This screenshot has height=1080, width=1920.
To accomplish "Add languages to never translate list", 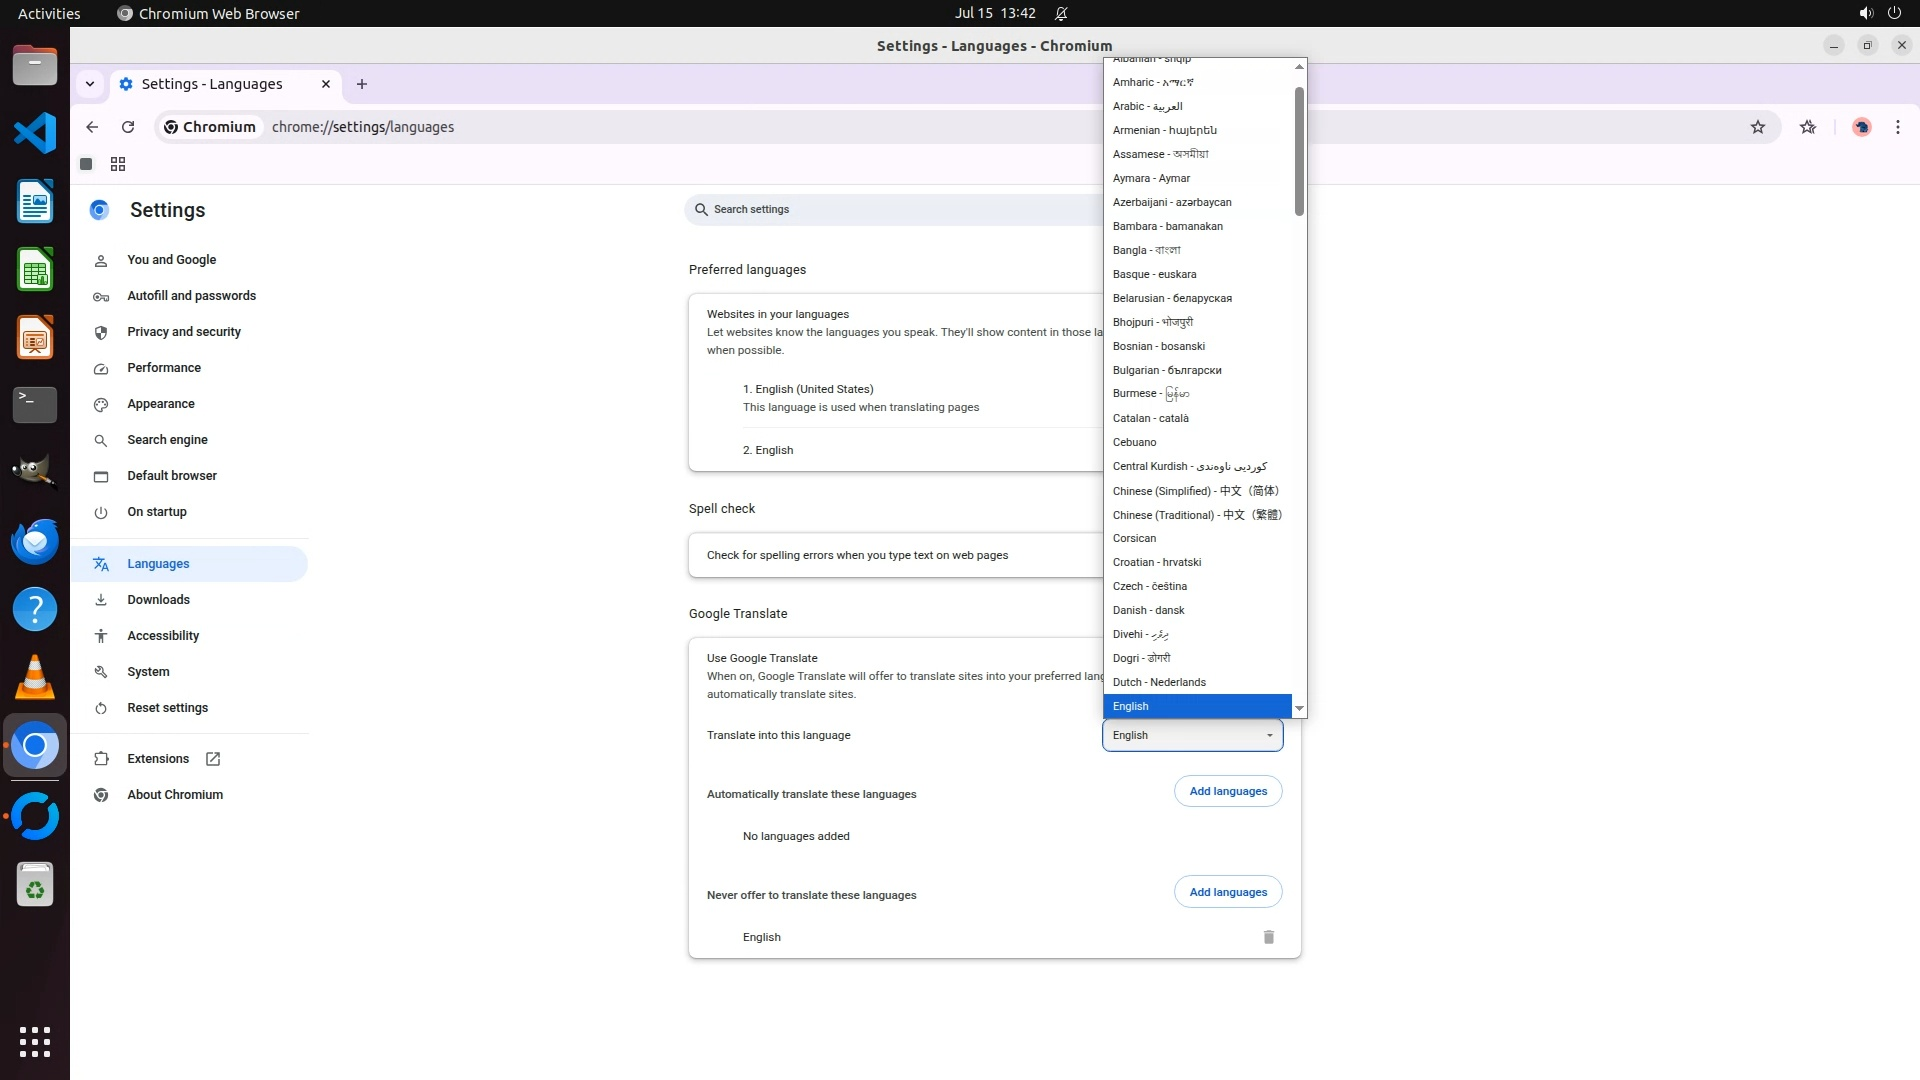I will 1227,892.
